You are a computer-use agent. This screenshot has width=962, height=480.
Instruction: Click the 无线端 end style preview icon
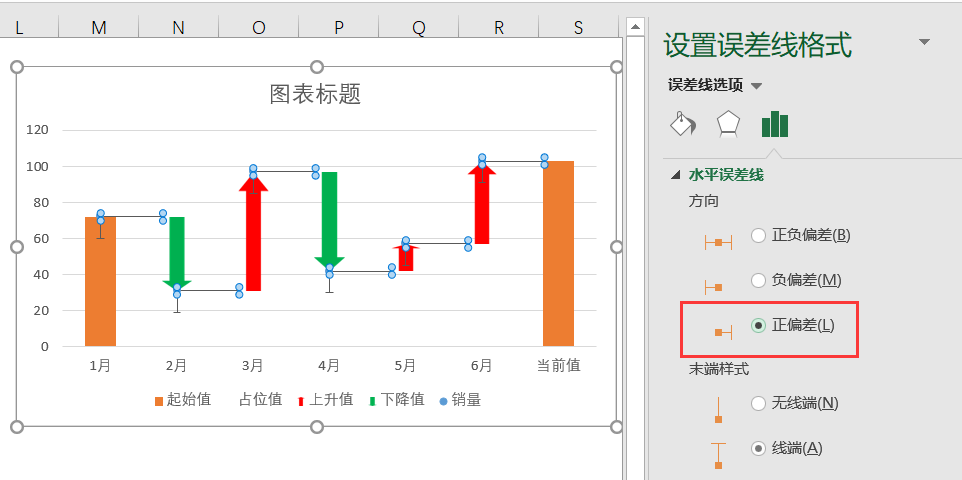(x=718, y=410)
